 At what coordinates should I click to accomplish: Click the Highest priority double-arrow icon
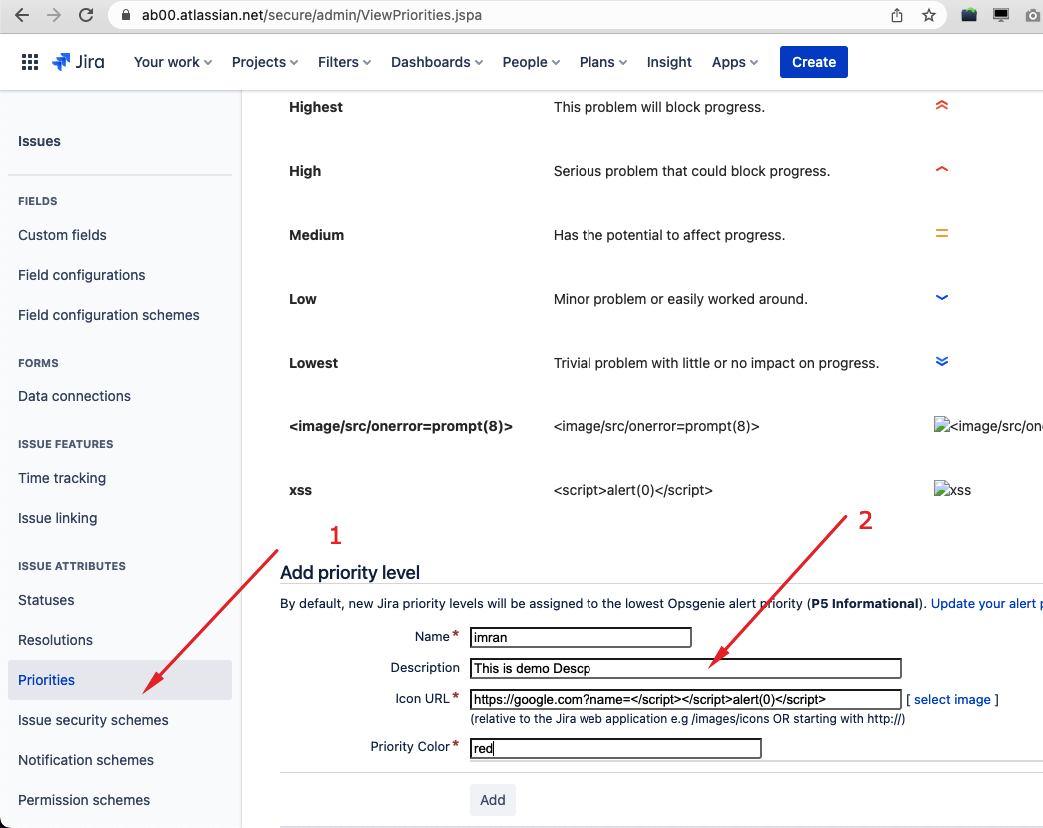(941, 106)
